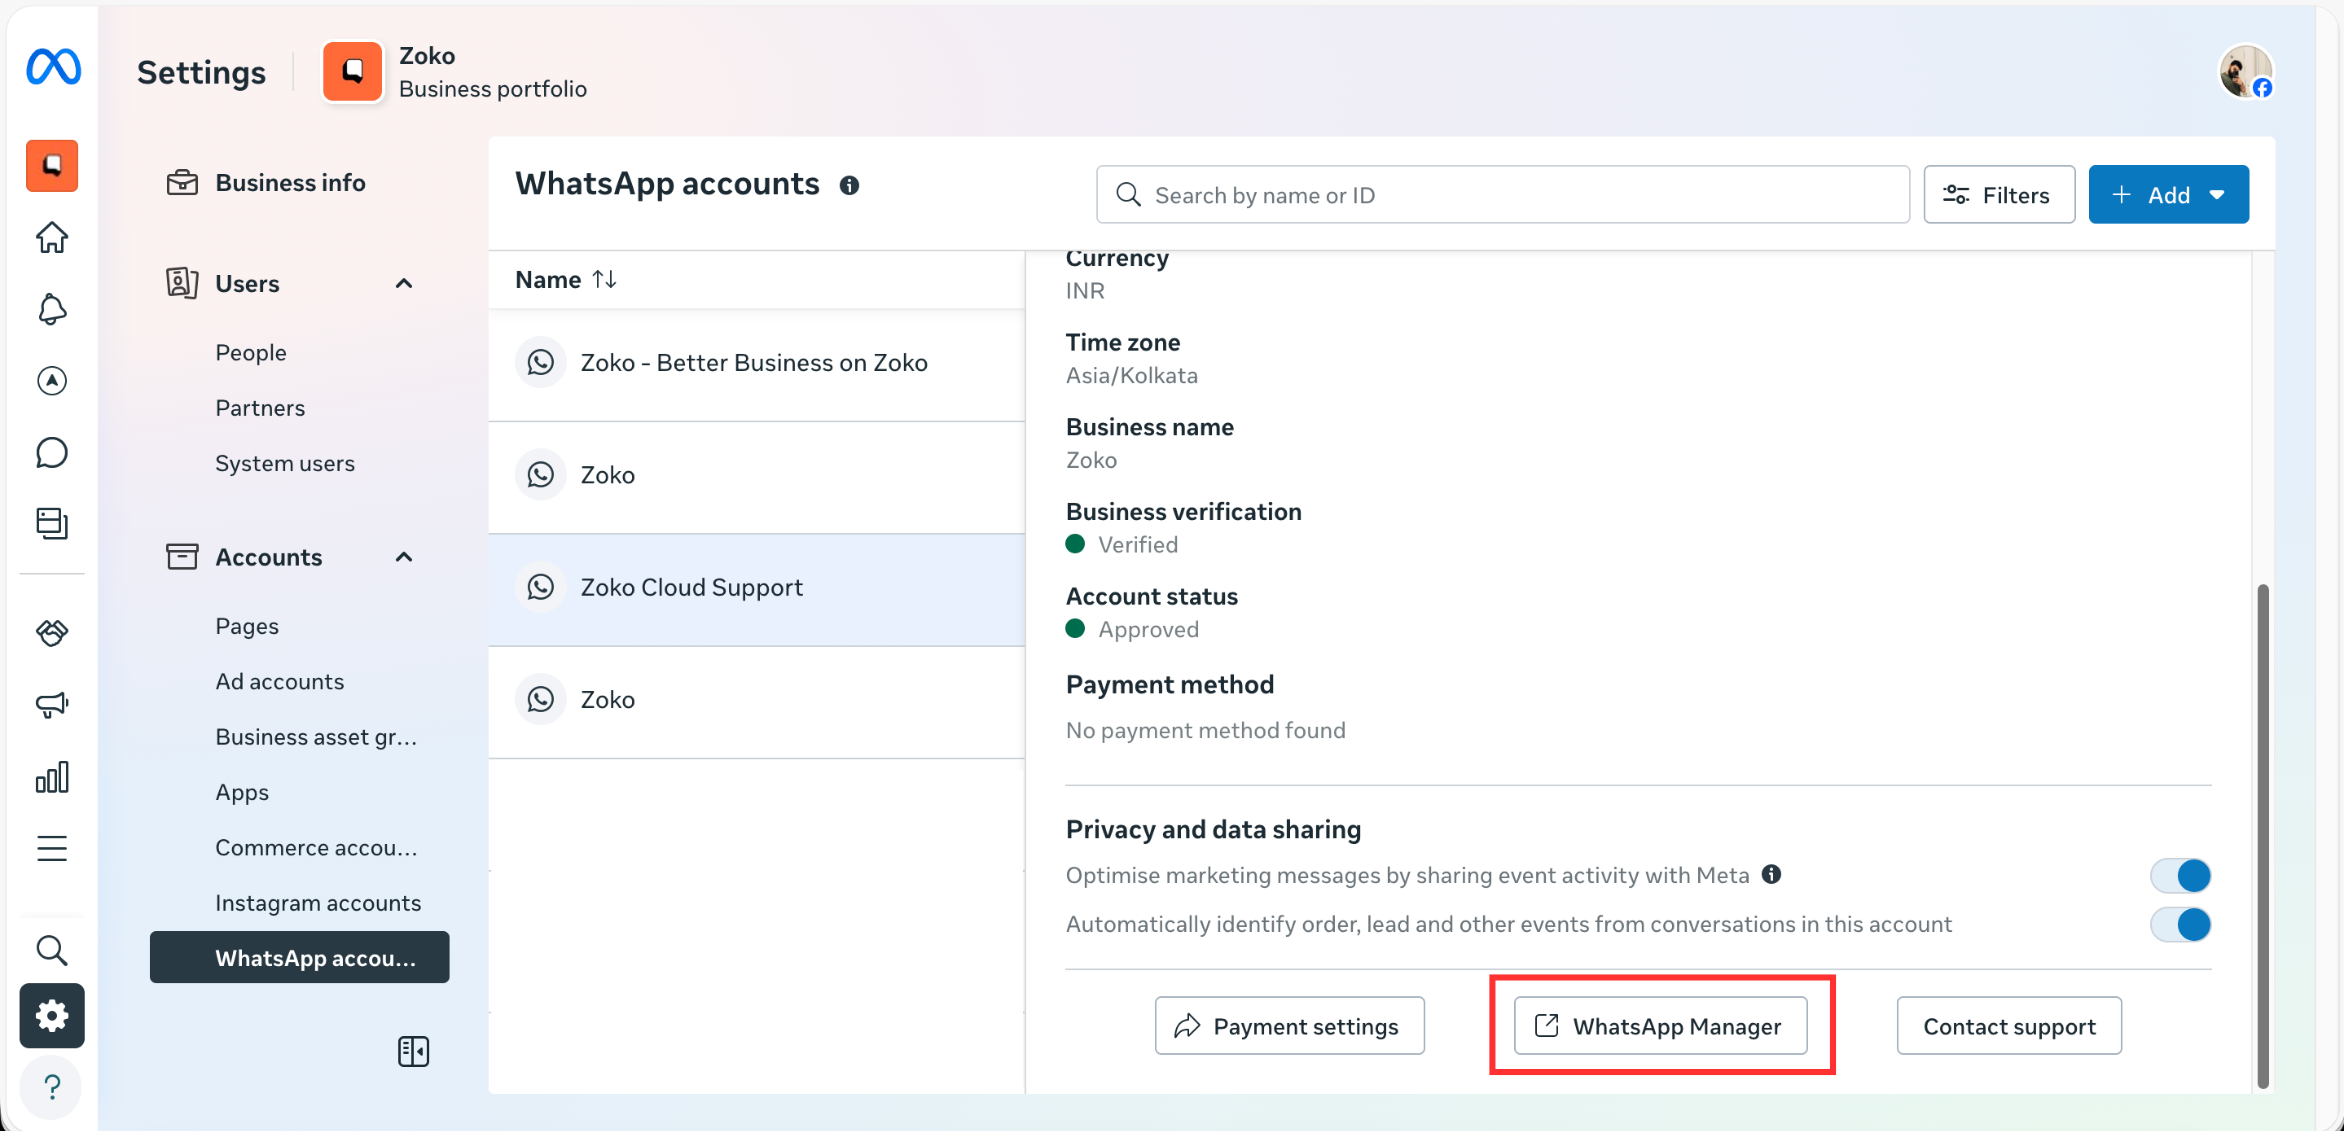This screenshot has width=2344, height=1131.
Task: Click the details panel vertical scrollbar
Action: click(x=2263, y=835)
